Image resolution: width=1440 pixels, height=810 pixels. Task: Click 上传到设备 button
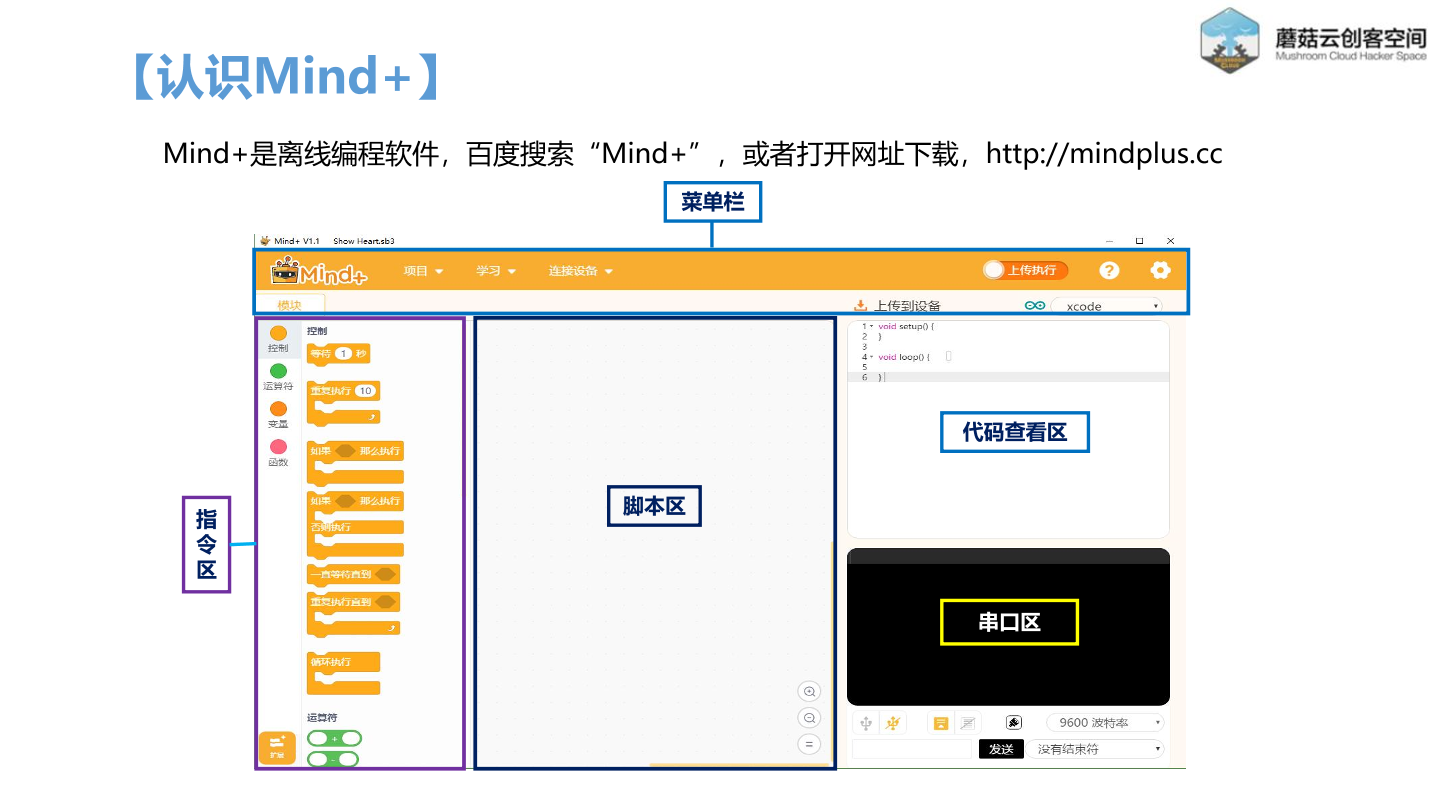pyautogui.click(x=897, y=306)
